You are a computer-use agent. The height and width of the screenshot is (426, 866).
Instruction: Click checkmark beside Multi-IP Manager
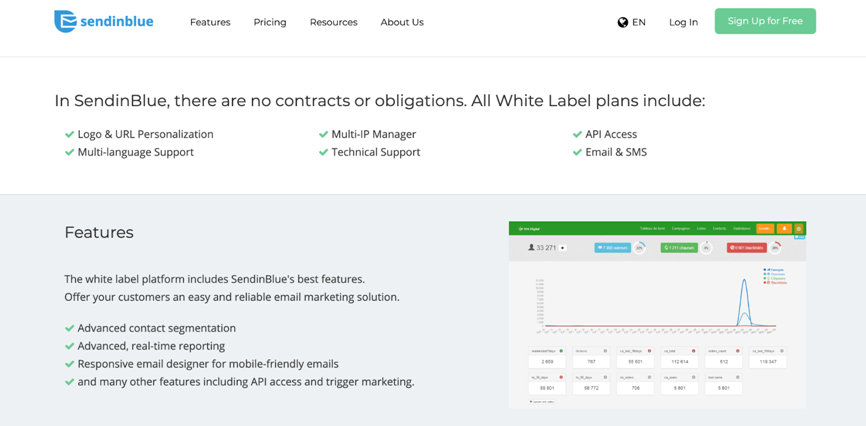323,134
